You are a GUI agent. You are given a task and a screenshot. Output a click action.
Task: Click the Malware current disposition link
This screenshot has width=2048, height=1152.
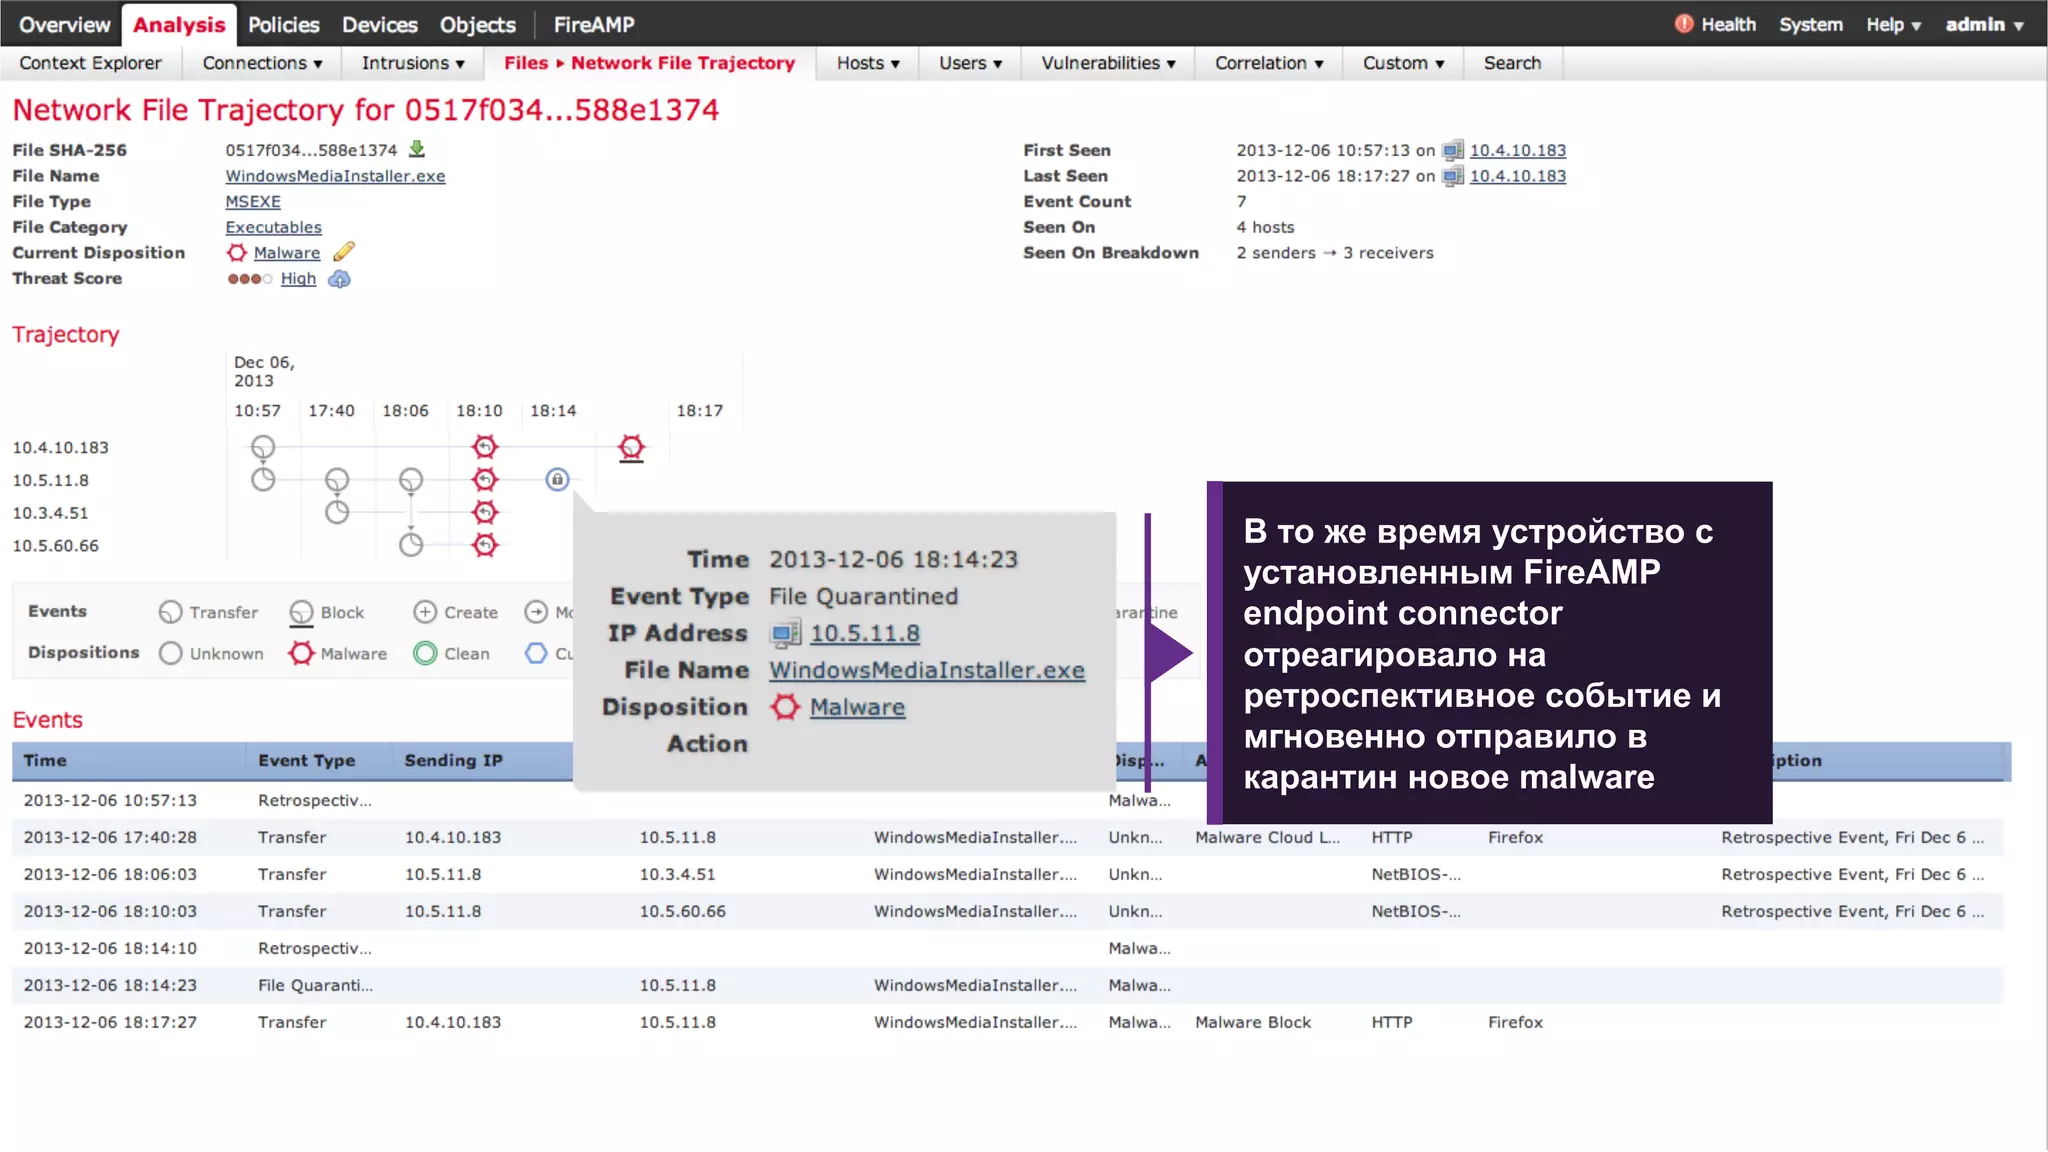pos(287,253)
